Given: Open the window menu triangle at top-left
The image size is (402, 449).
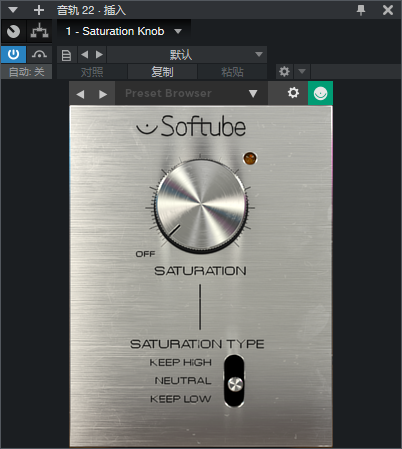Looking at the screenshot, I should pyautogui.click(x=13, y=10).
